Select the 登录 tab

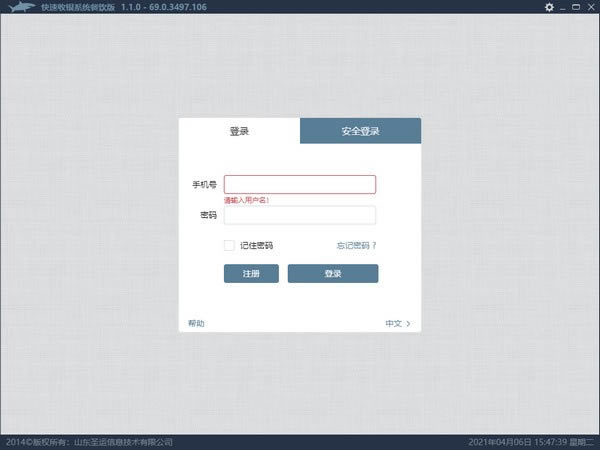pos(239,131)
